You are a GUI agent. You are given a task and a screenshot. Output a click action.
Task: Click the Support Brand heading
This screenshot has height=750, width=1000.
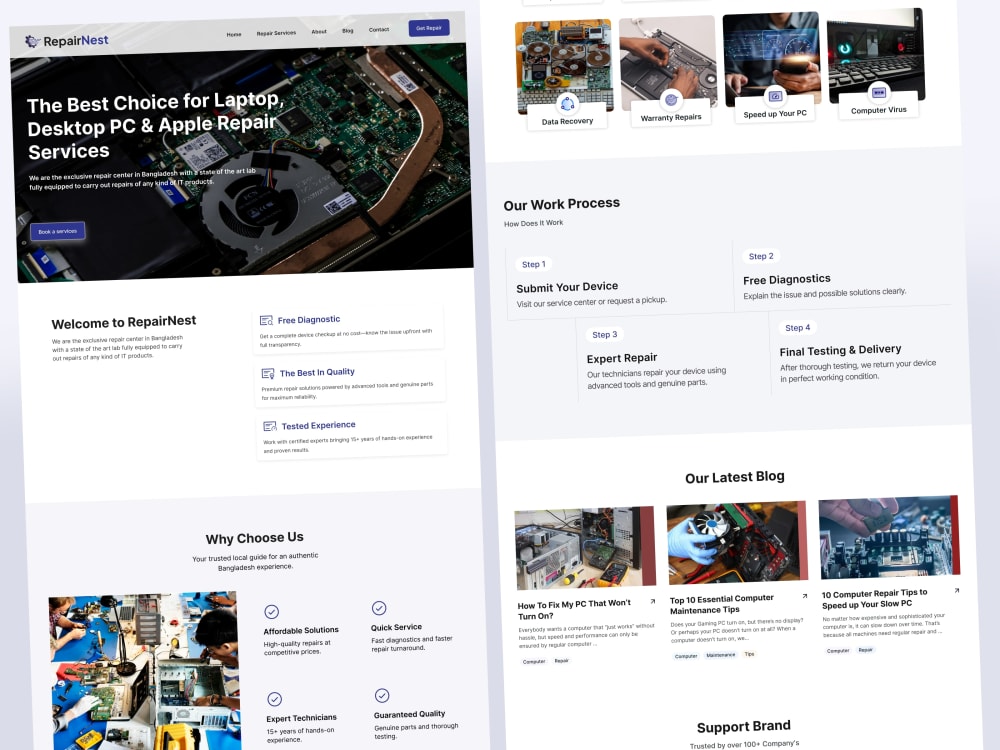[x=744, y=726]
